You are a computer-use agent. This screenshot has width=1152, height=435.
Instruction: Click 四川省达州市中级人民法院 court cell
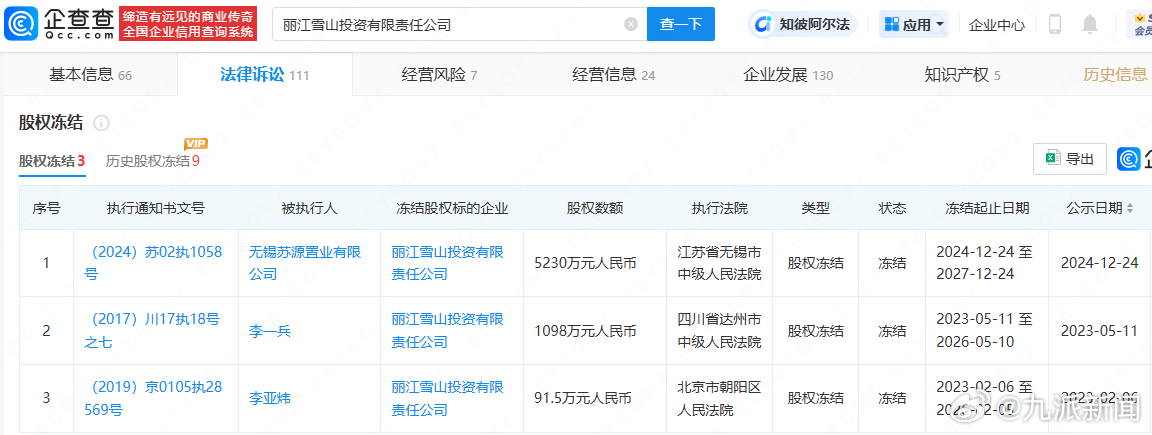[719, 330]
